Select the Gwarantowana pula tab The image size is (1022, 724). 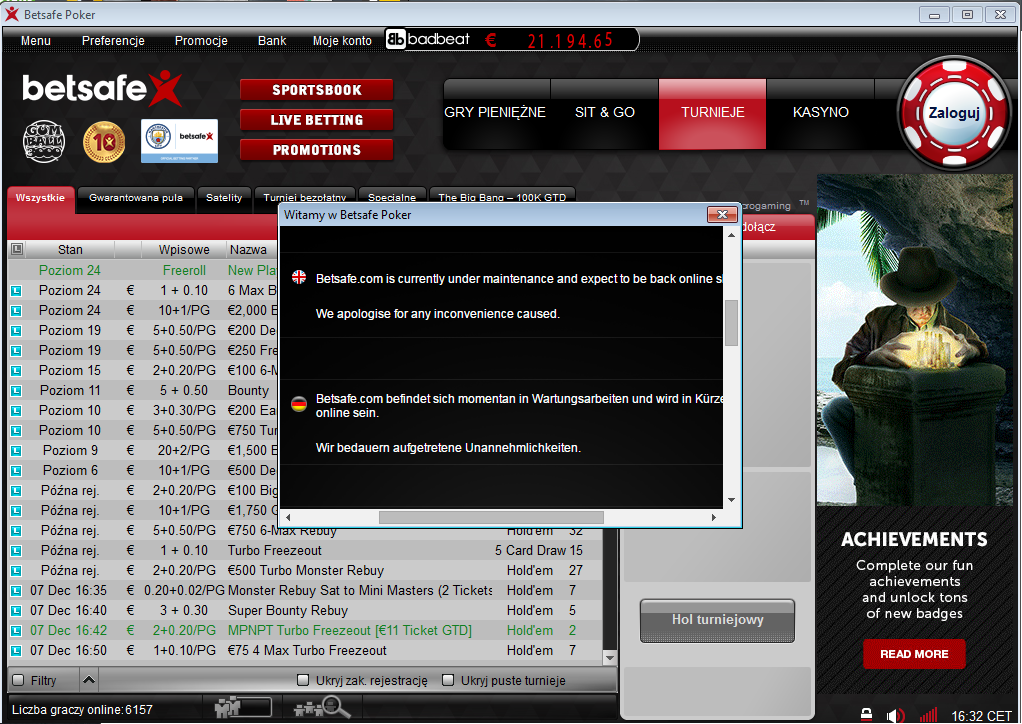click(x=136, y=198)
